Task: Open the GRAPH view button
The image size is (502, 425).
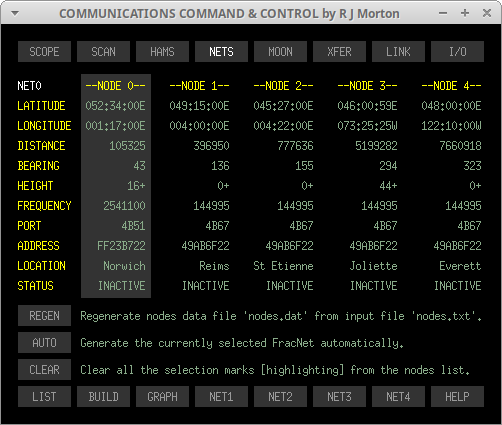Action: (x=162, y=397)
